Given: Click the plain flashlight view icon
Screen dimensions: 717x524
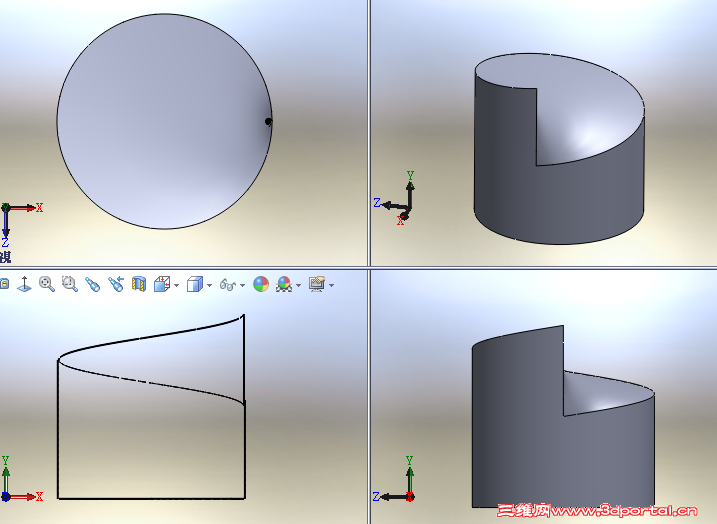Looking at the screenshot, I should (93, 284).
